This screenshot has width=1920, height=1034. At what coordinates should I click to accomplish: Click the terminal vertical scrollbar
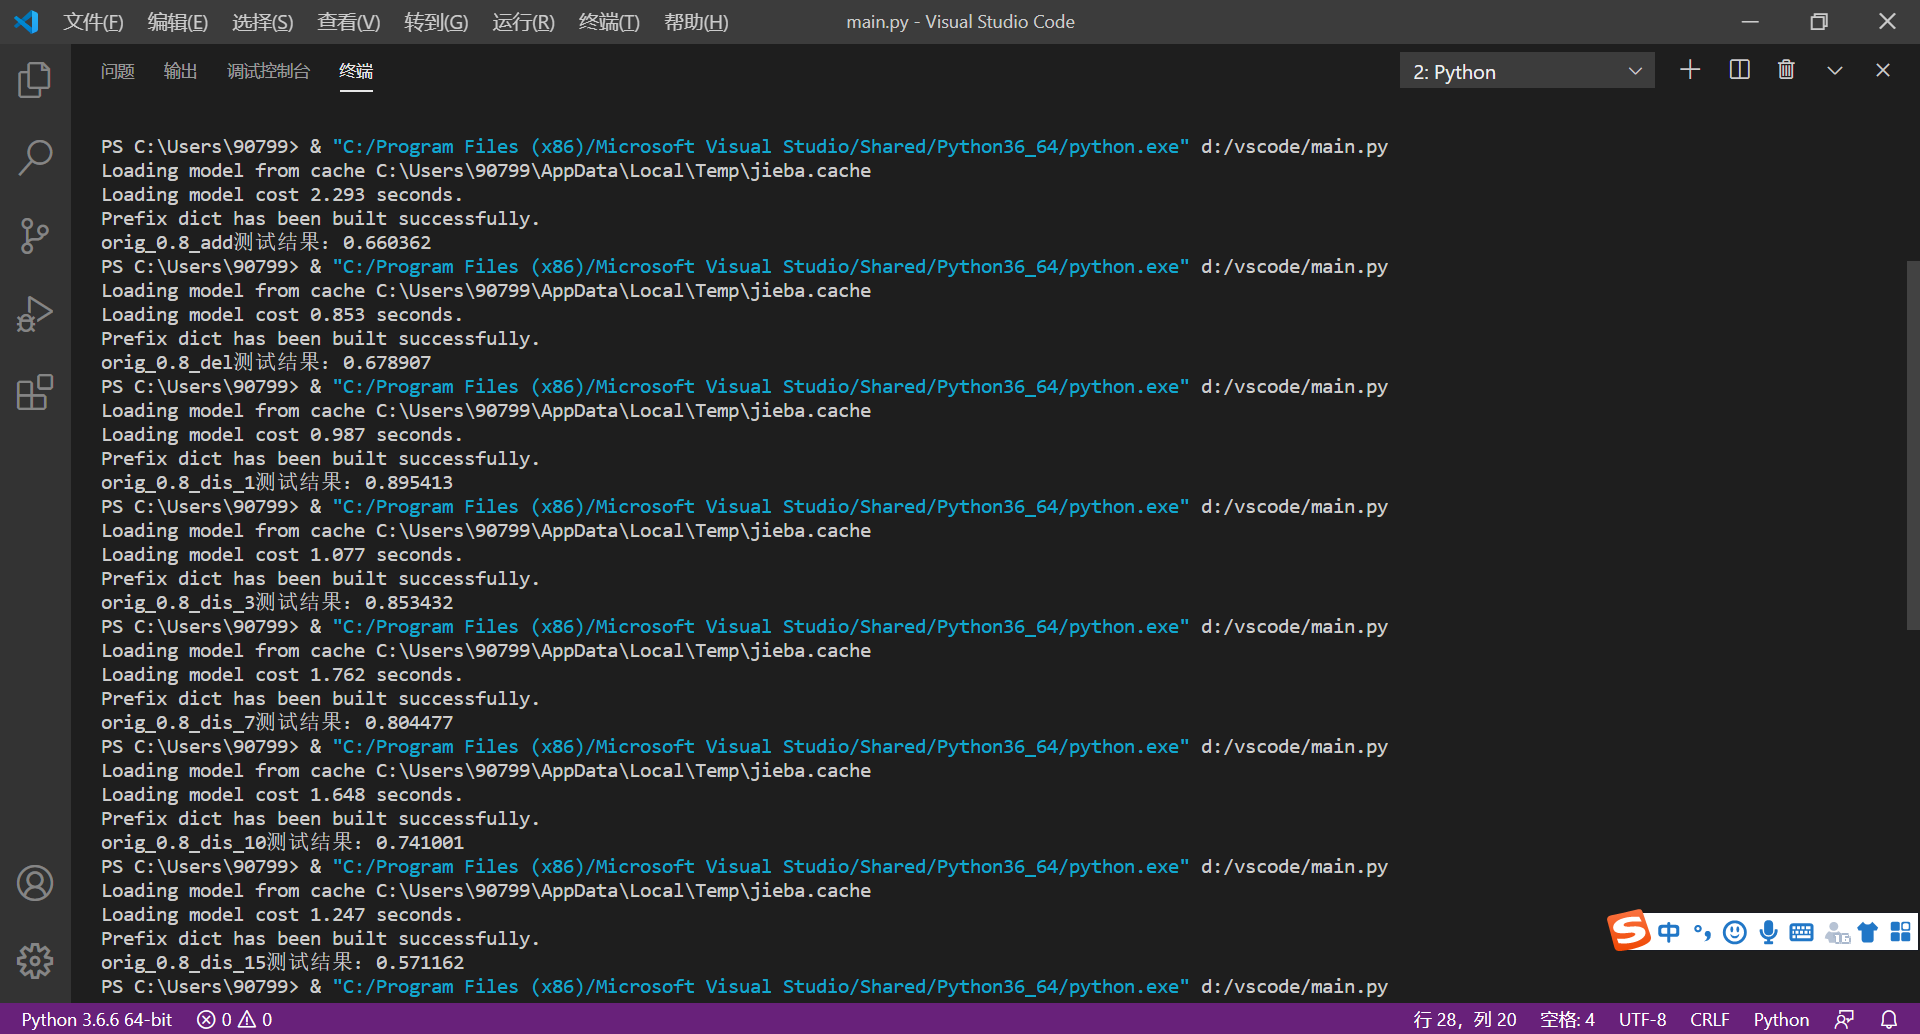1913,445
